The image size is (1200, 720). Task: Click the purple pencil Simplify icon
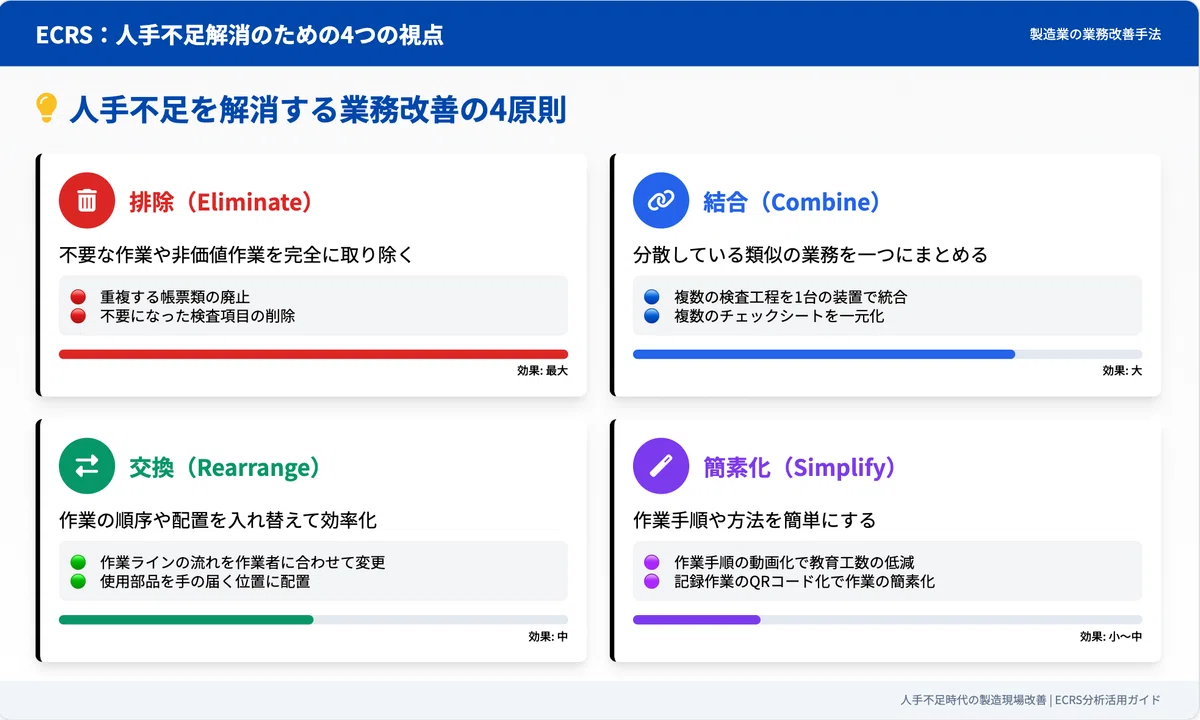coord(661,466)
